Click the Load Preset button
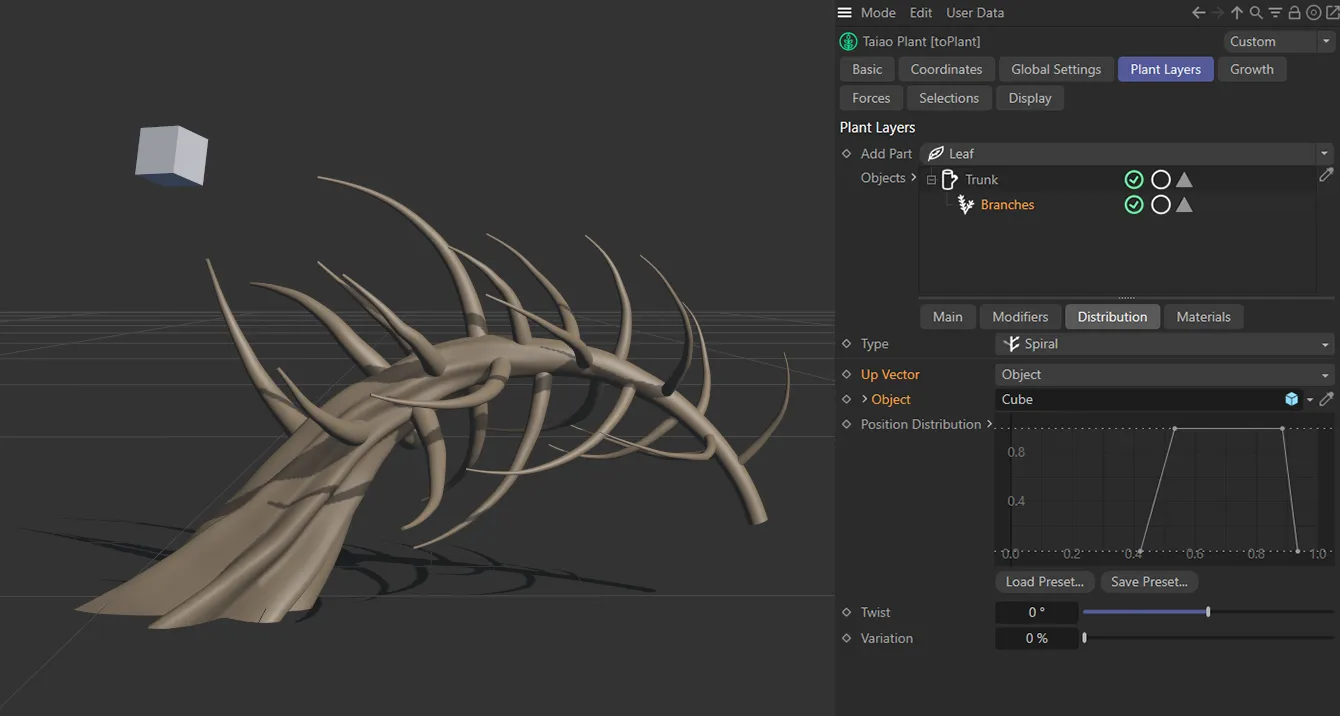Image resolution: width=1340 pixels, height=716 pixels. (1044, 581)
